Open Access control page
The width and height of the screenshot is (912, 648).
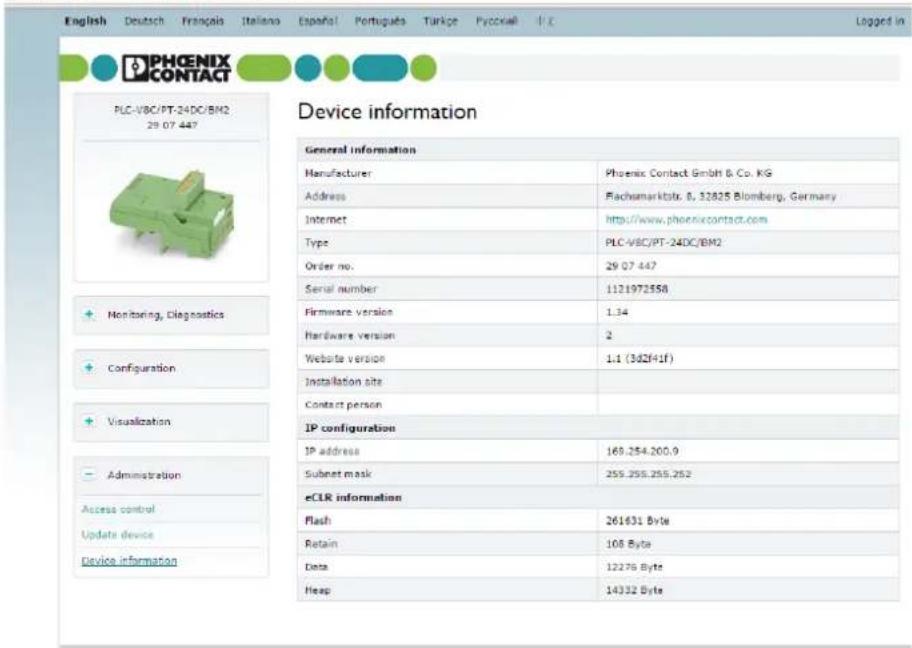pos(118,509)
